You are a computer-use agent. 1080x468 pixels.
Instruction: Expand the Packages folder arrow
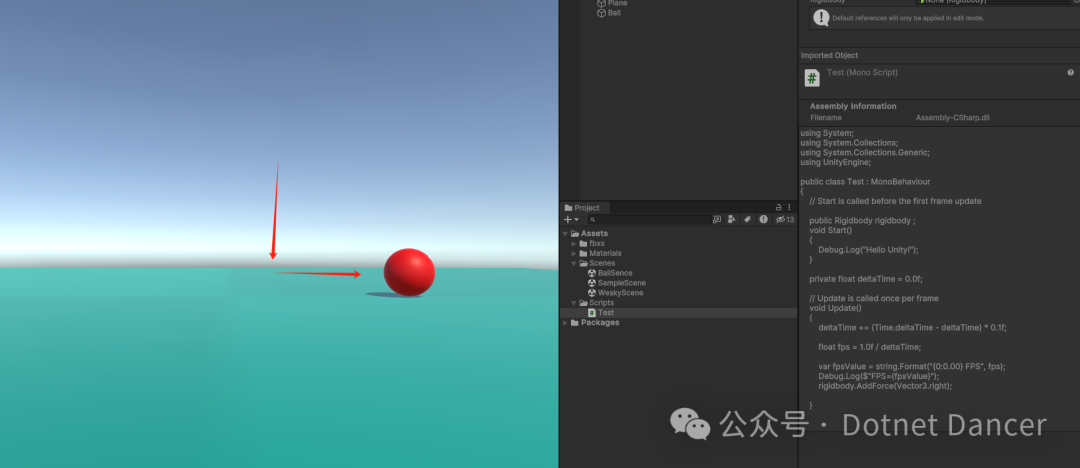tap(566, 323)
